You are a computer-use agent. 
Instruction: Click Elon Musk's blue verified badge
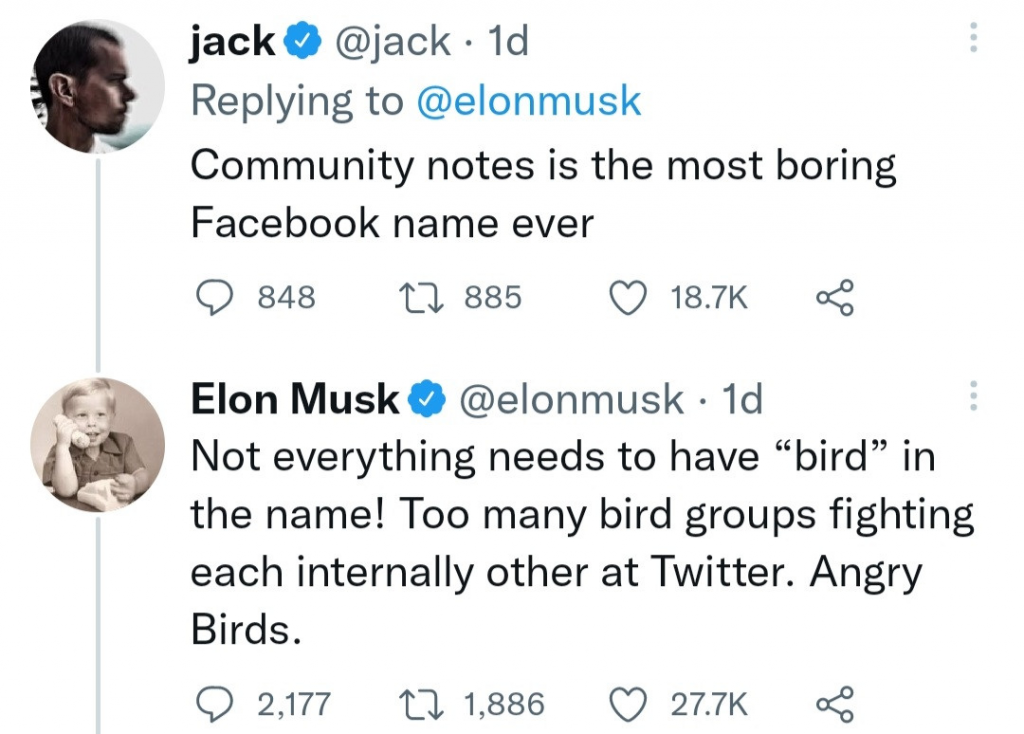tap(426, 400)
